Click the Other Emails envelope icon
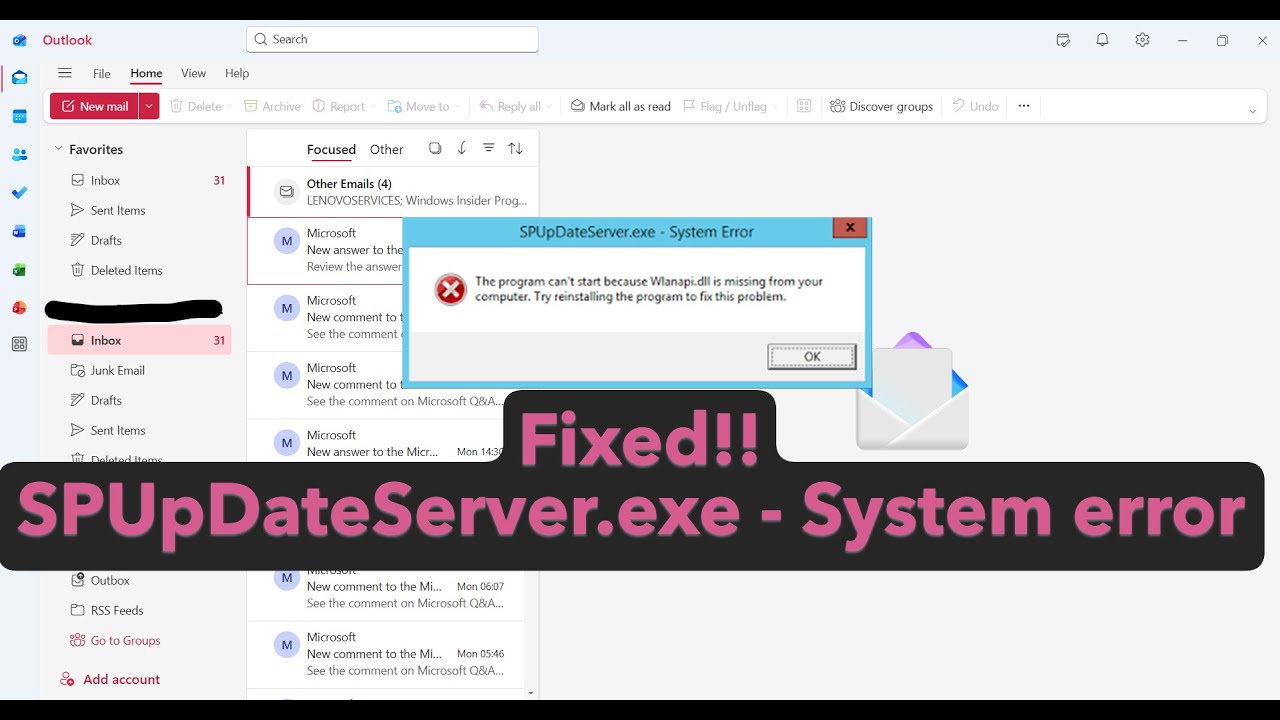This screenshot has width=1280, height=720. [287, 191]
